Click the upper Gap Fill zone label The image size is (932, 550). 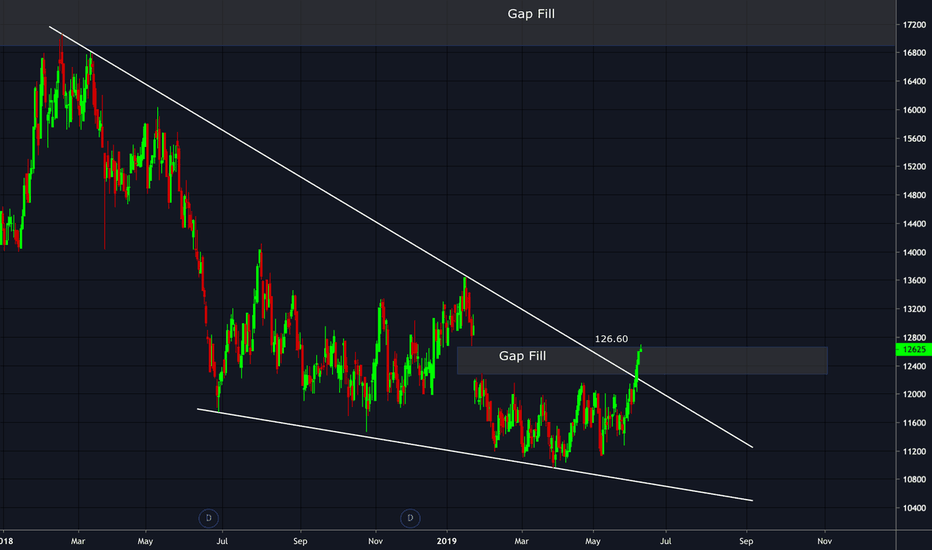pyautogui.click(x=531, y=14)
